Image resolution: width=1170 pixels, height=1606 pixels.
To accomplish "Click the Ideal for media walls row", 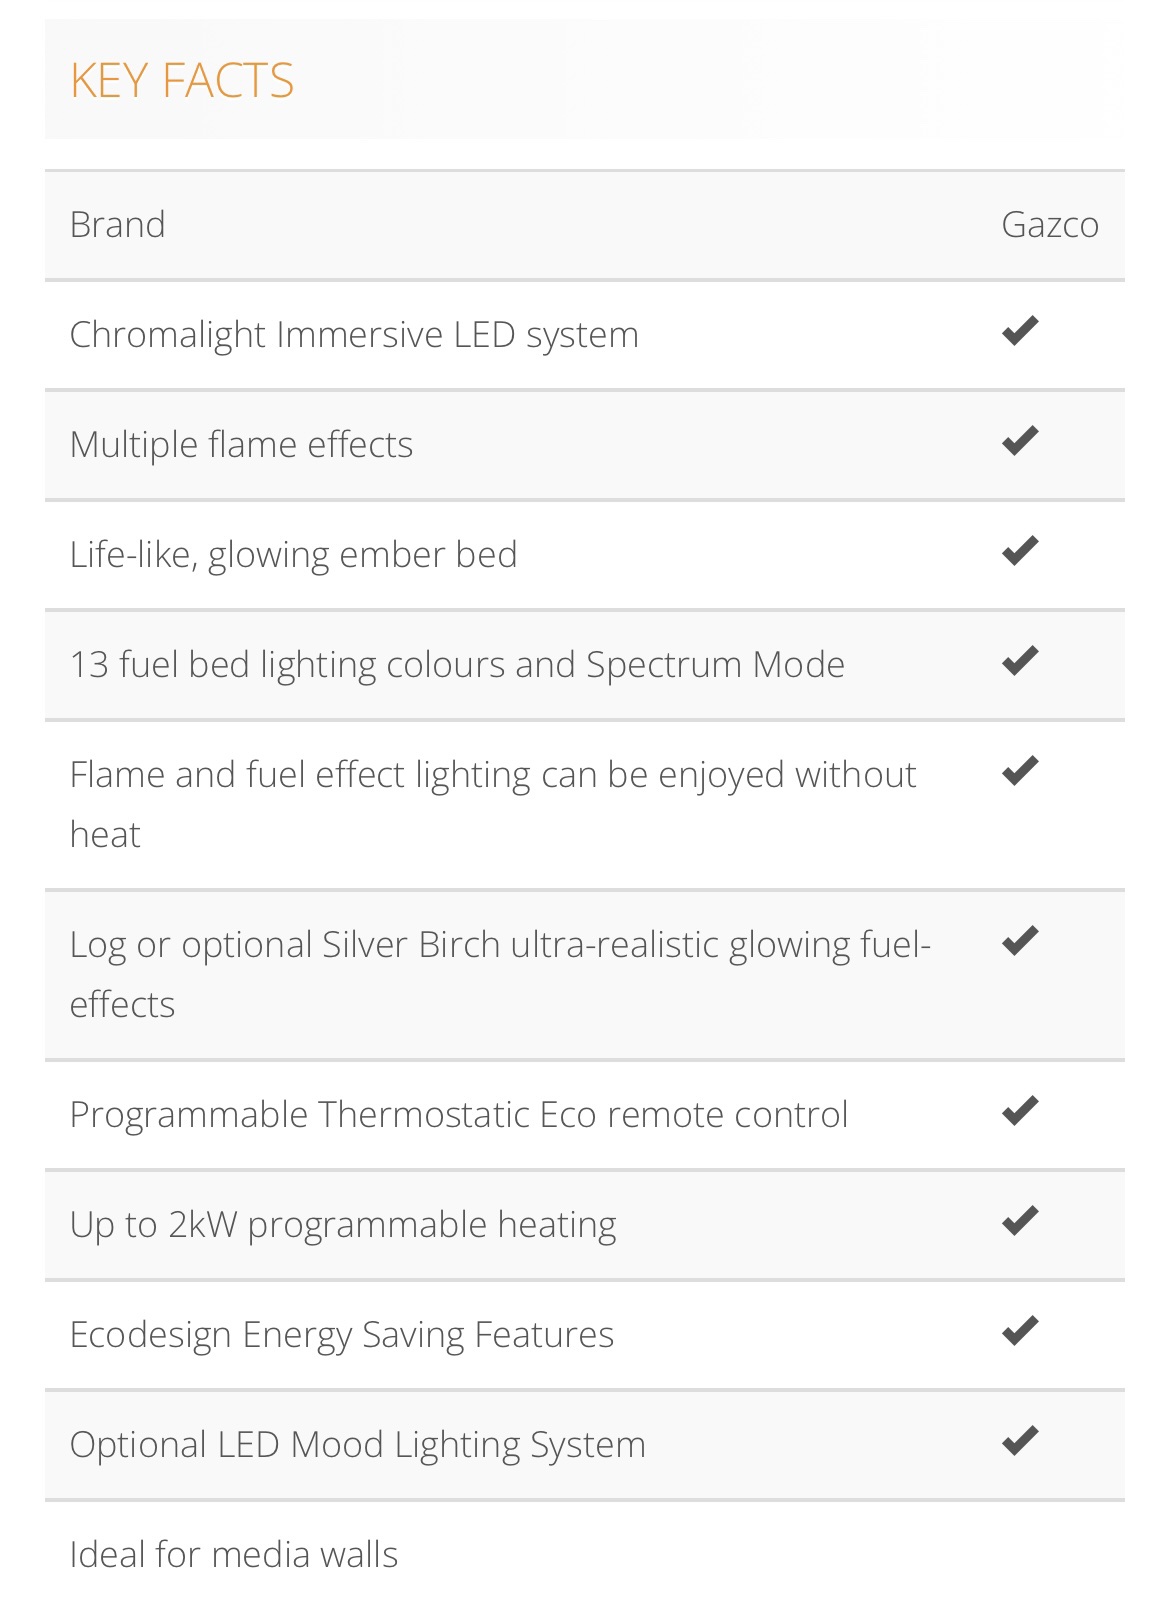I will (x=585, y=1555).
